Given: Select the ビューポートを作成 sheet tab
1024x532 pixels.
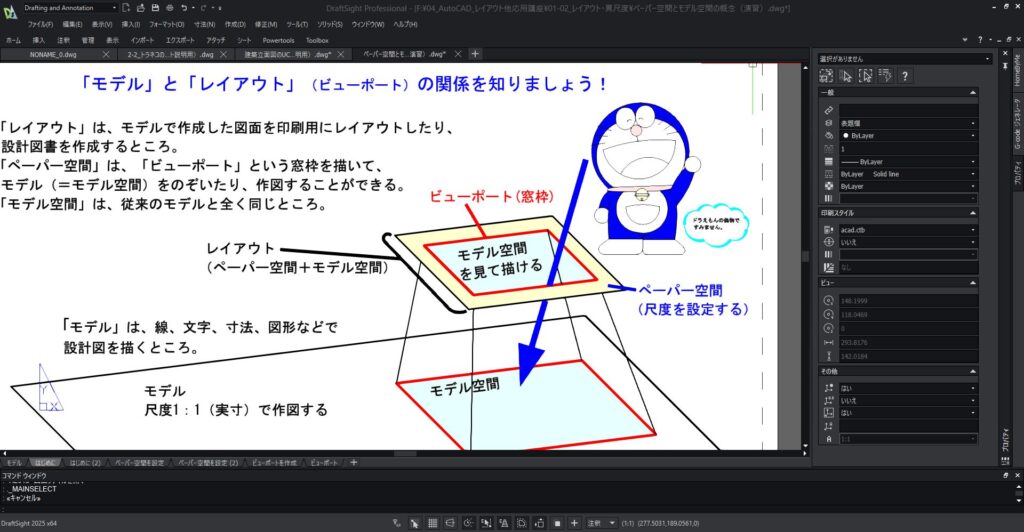Looking at the screenshot, I should [x=274, y=462].
